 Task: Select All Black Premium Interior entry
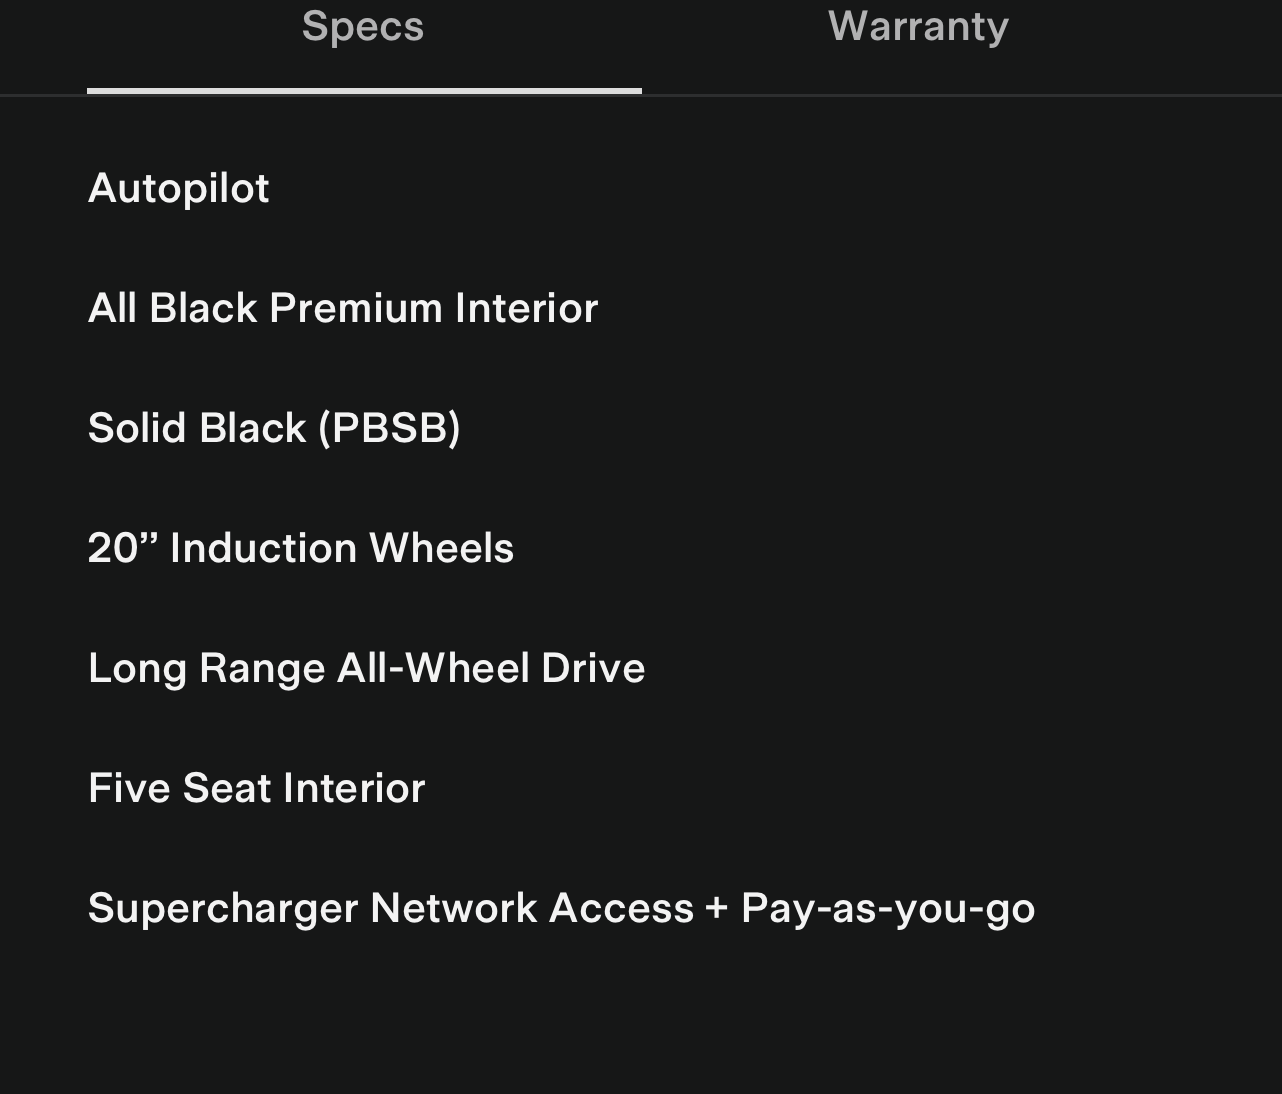click(343, 308)
